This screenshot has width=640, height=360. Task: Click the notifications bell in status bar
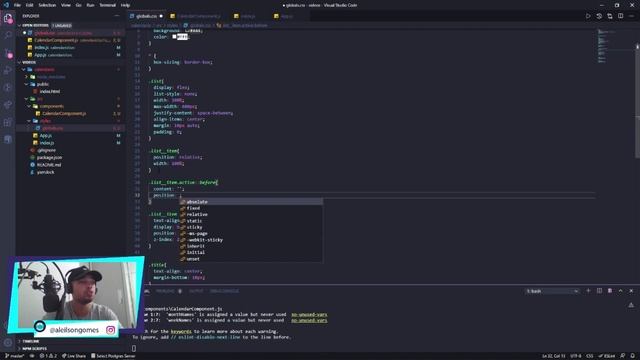point(632,356)
